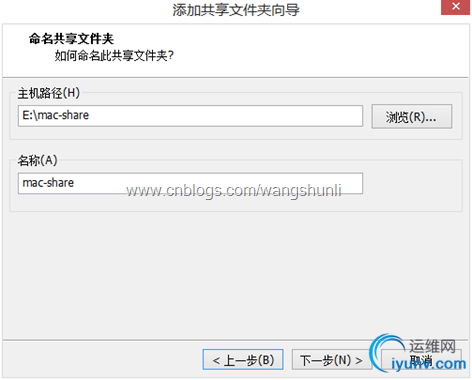Click into the 名称(A) name input field
The image size is (472, 380).
[190, 183]
